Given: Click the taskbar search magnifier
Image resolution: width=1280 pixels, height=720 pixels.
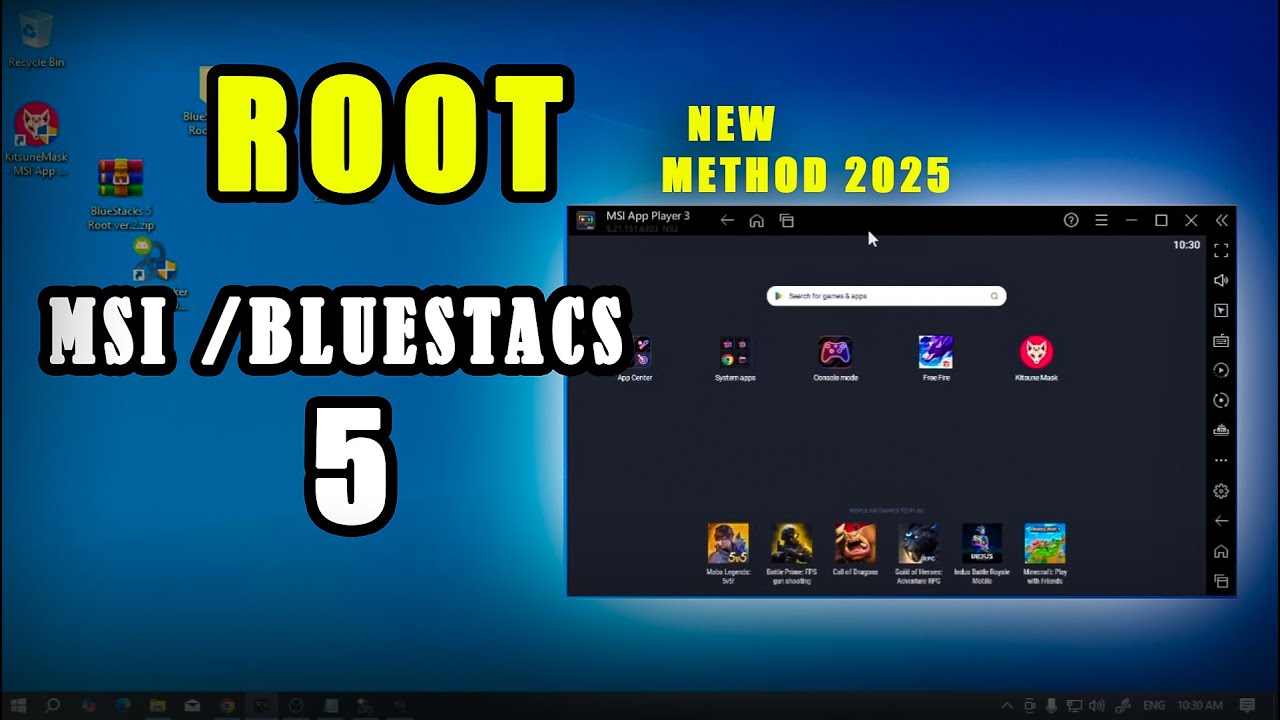Looking at the screenshot, I should pyautogui.click(x=53, y=705).
